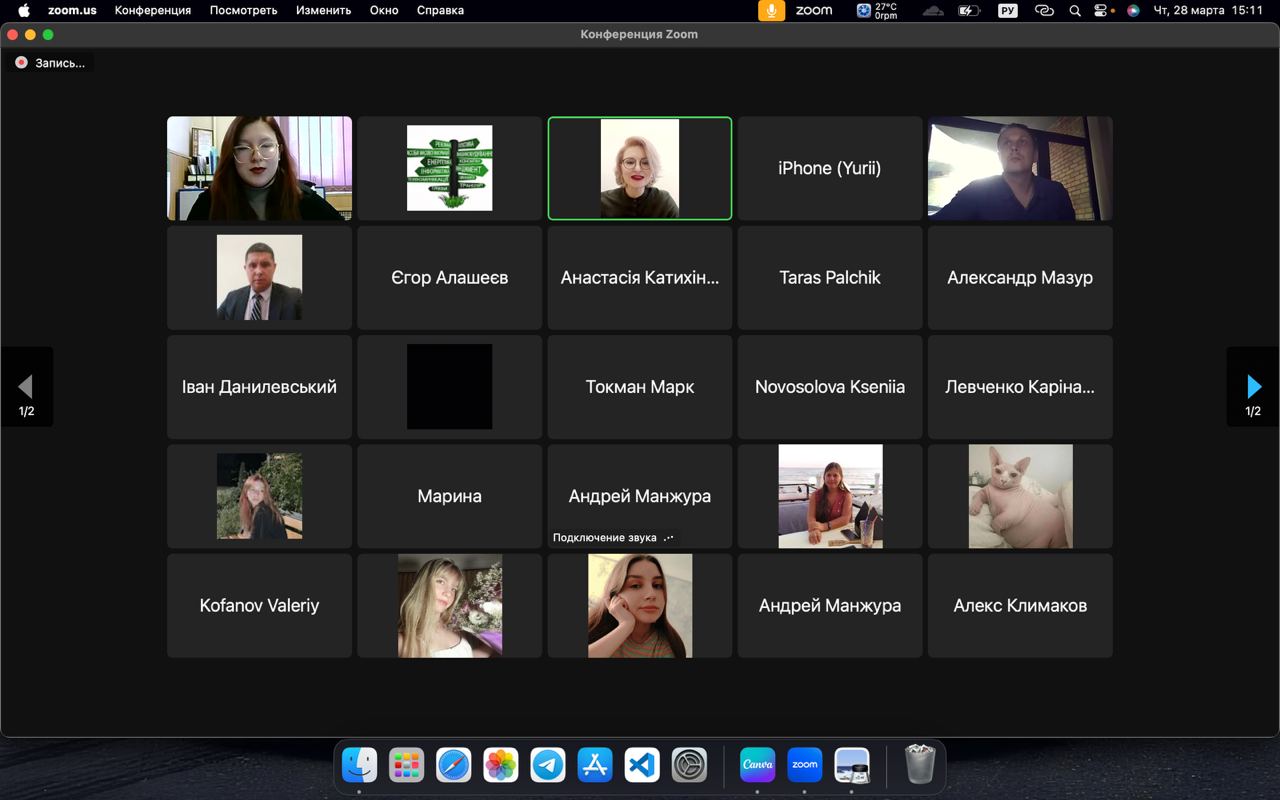Open the Zoom status menu in menu bar
The width and height of the screenshot is (1280, 800).
814,11
